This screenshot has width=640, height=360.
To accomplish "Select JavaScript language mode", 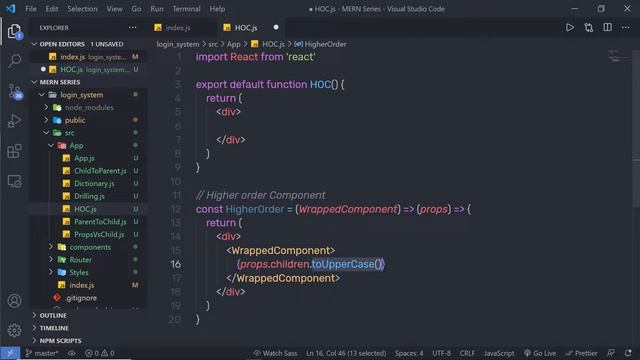I will pos(499,353).
